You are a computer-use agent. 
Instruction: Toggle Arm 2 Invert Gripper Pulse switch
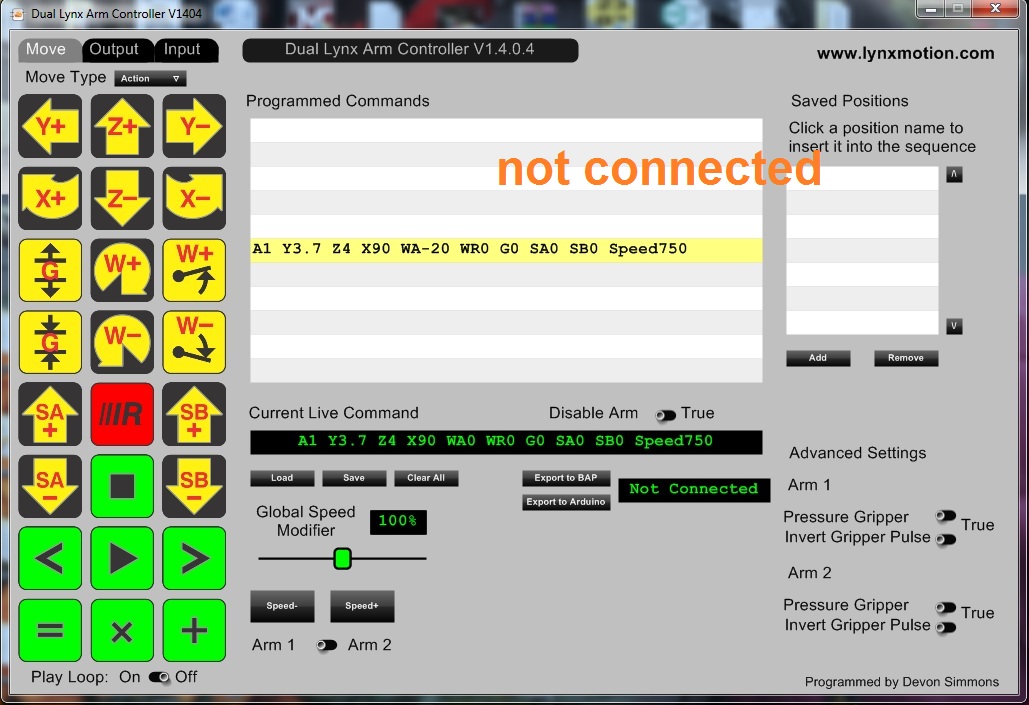(x=946, y=628)
